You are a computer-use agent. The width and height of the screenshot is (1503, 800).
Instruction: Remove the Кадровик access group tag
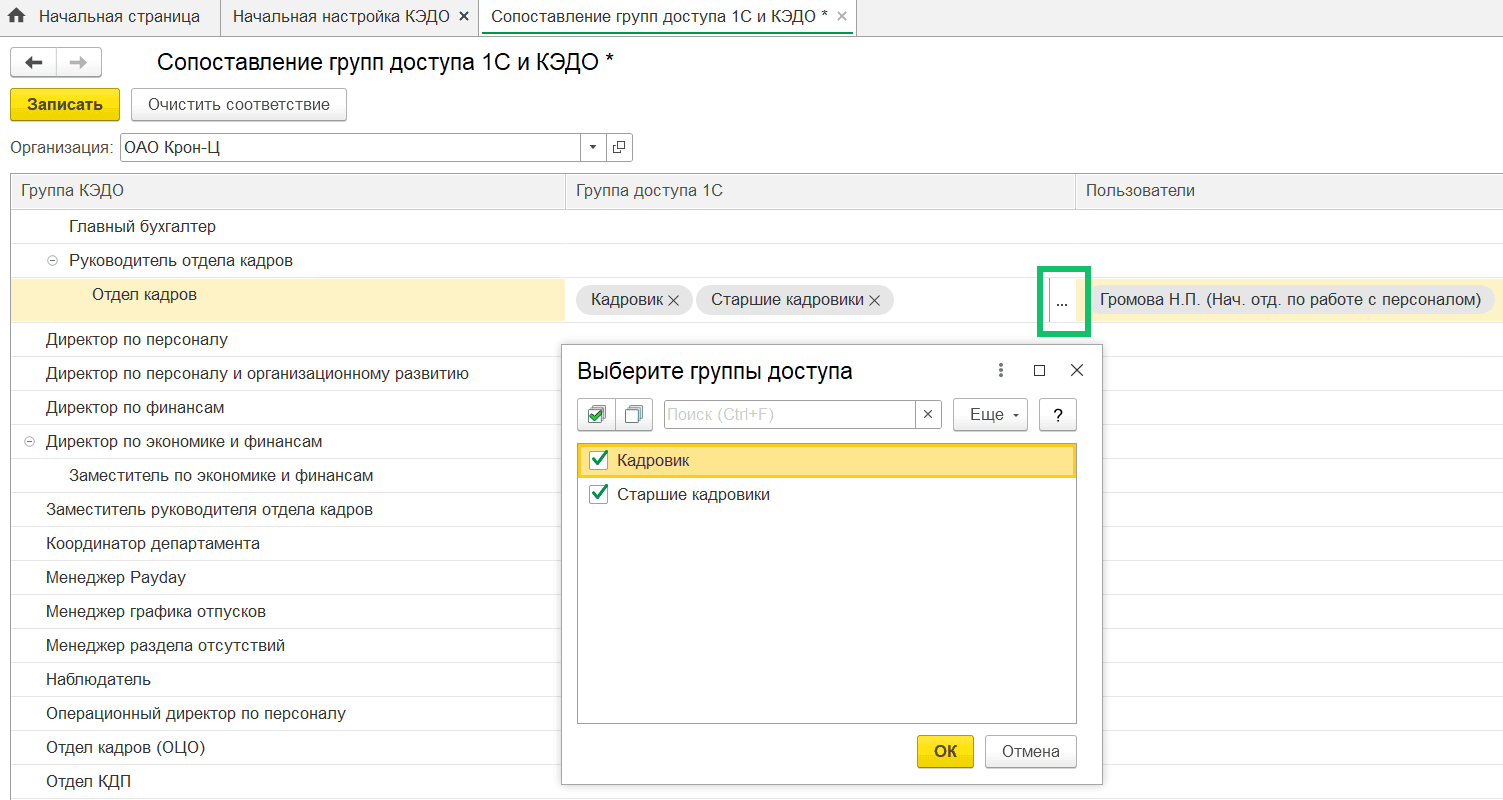point(674,300)
